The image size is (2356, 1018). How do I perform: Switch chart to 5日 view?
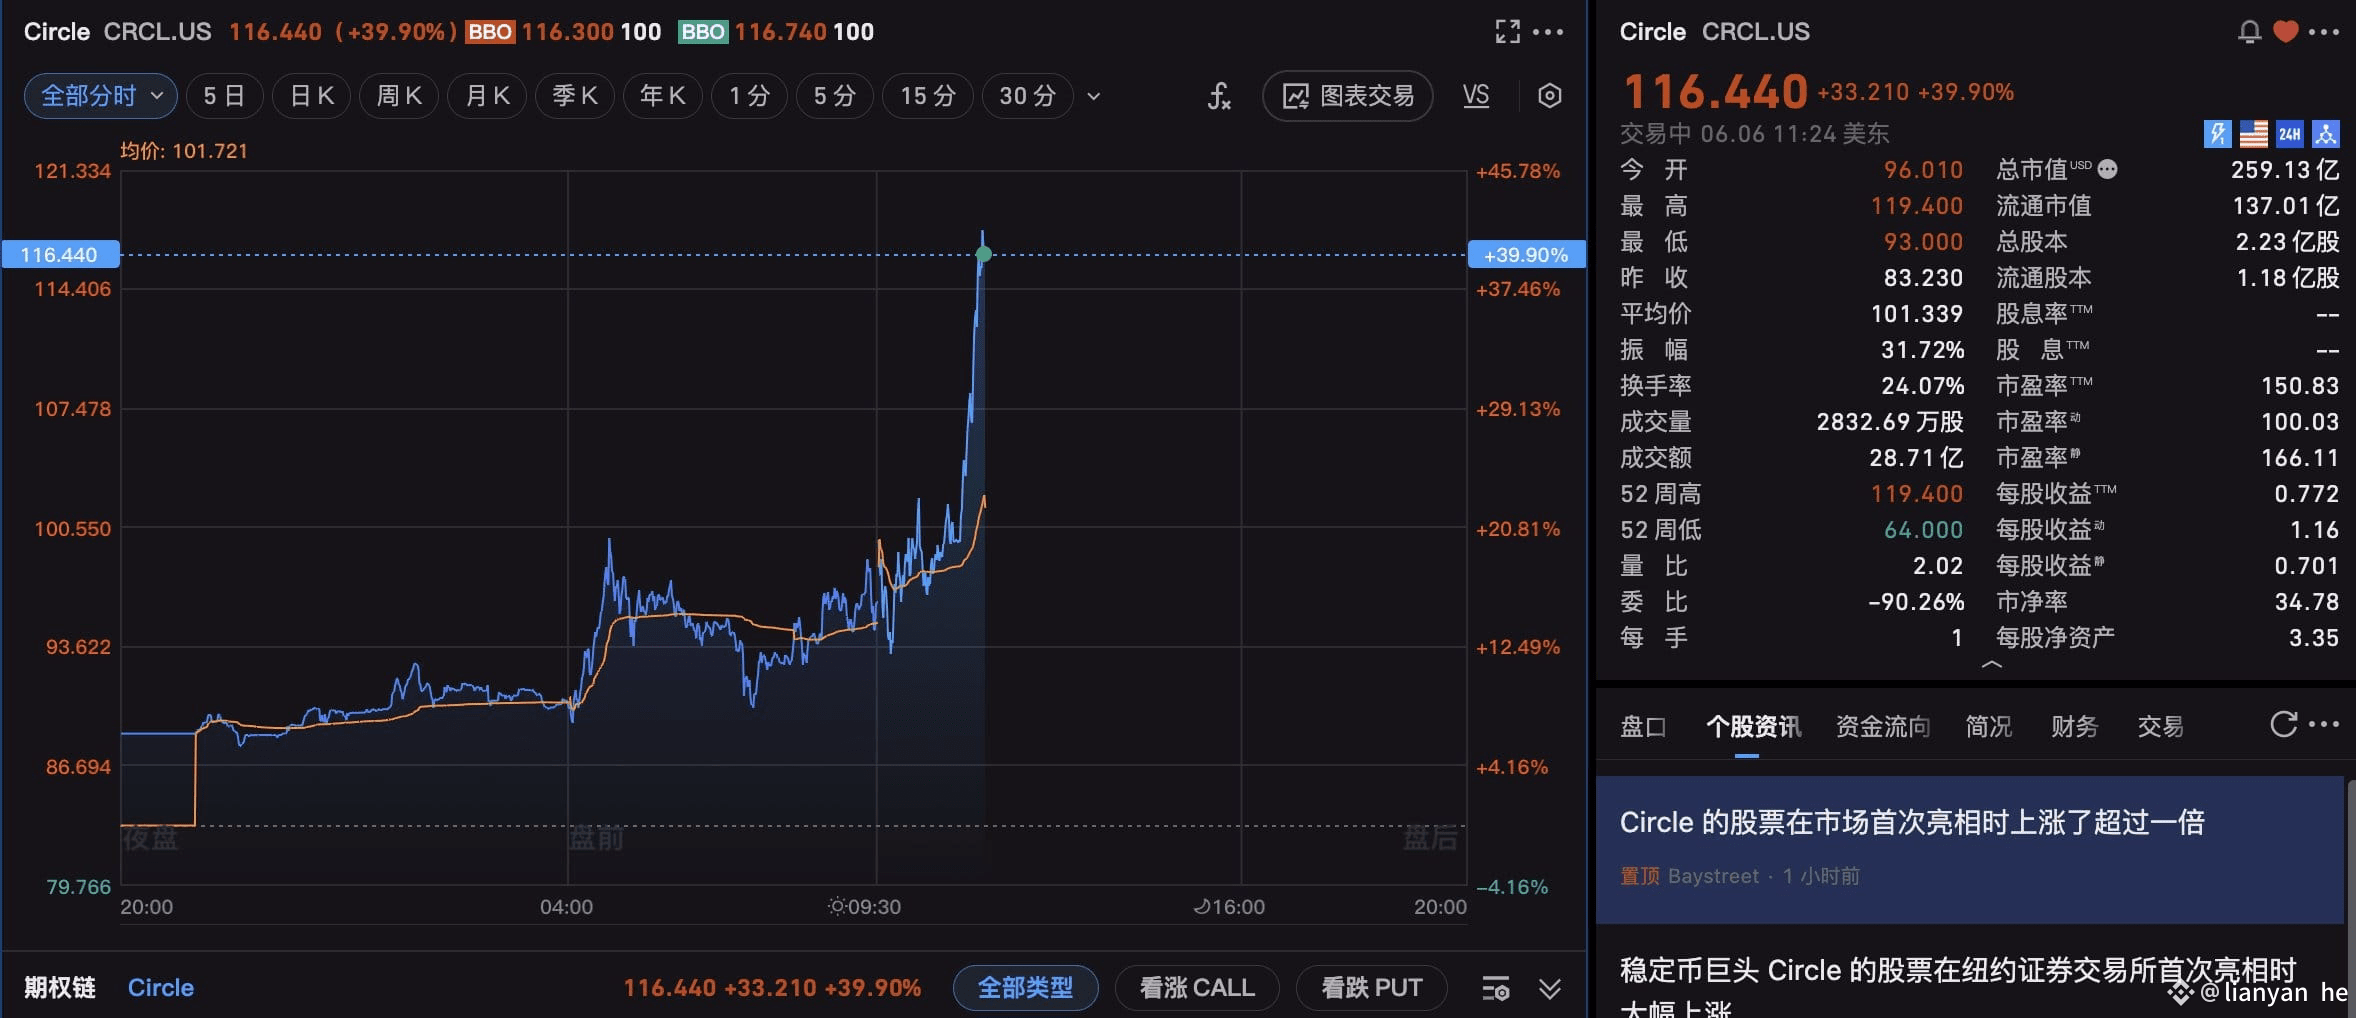[224, 96]
